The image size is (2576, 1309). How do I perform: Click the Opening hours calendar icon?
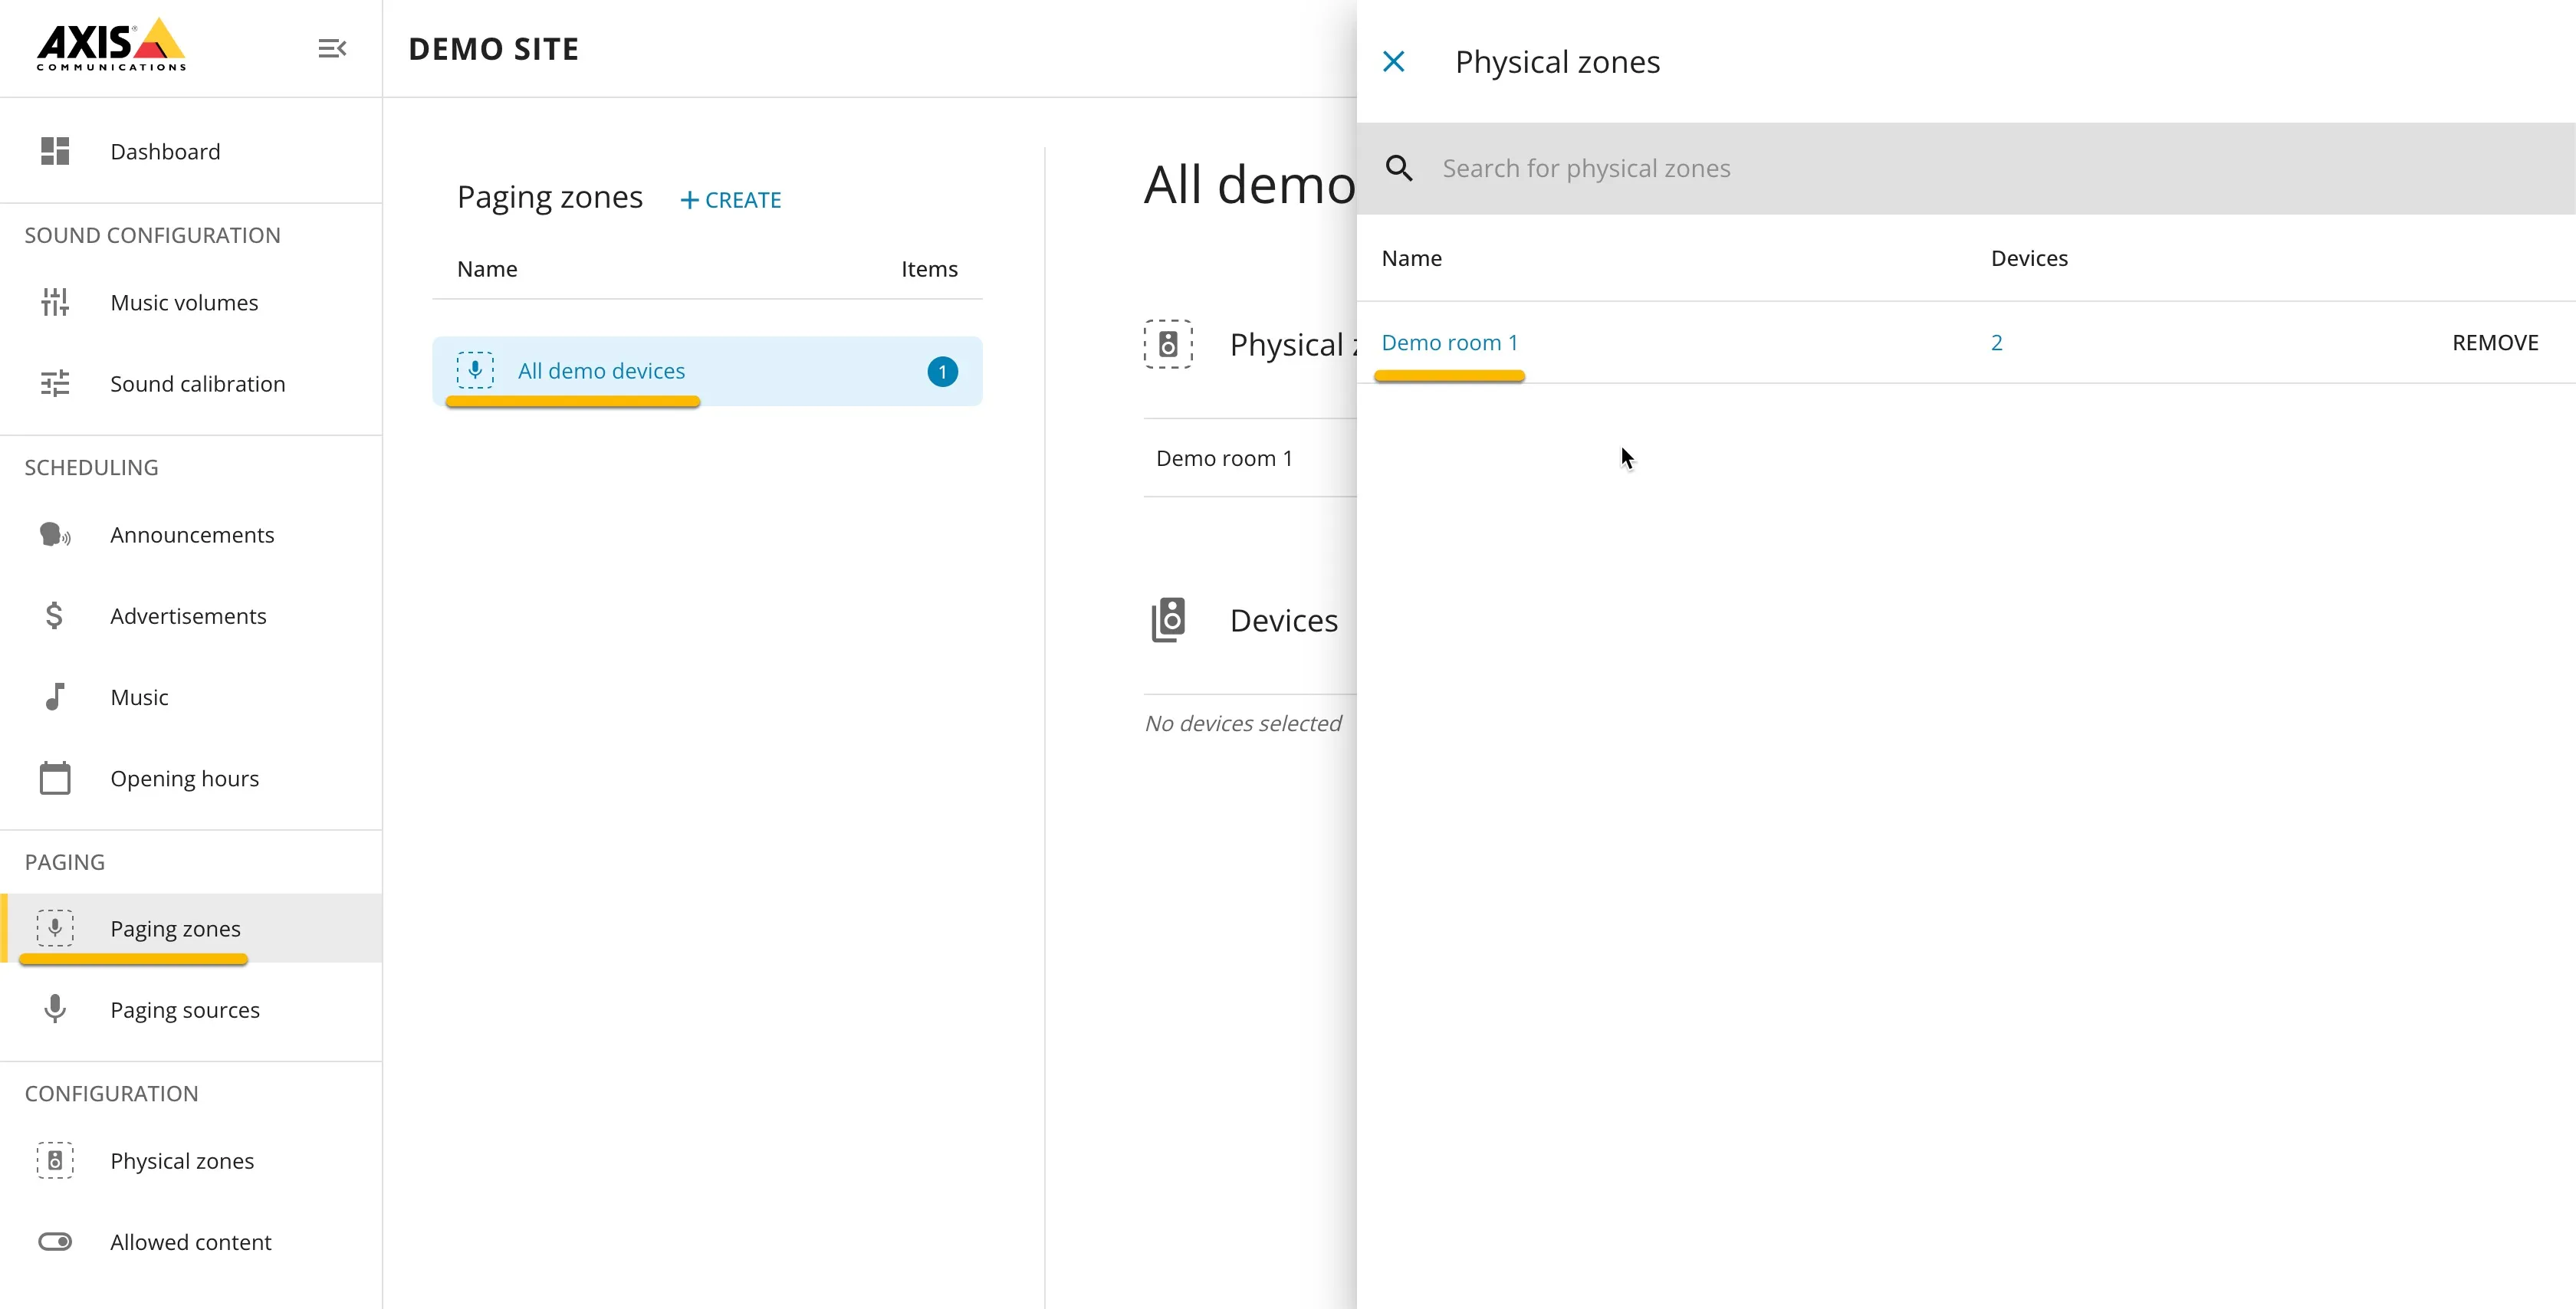55,777
